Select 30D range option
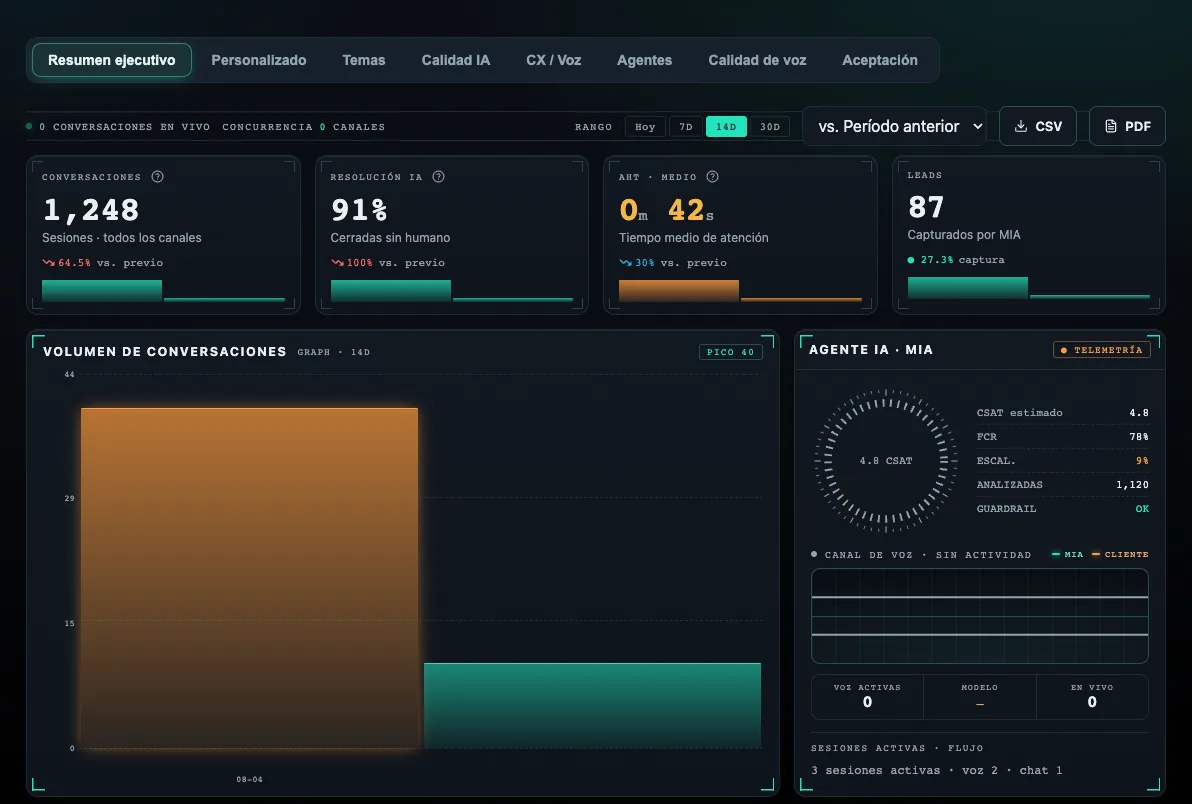Viewport: 1192px width, 804px height. tap(770, 127)
